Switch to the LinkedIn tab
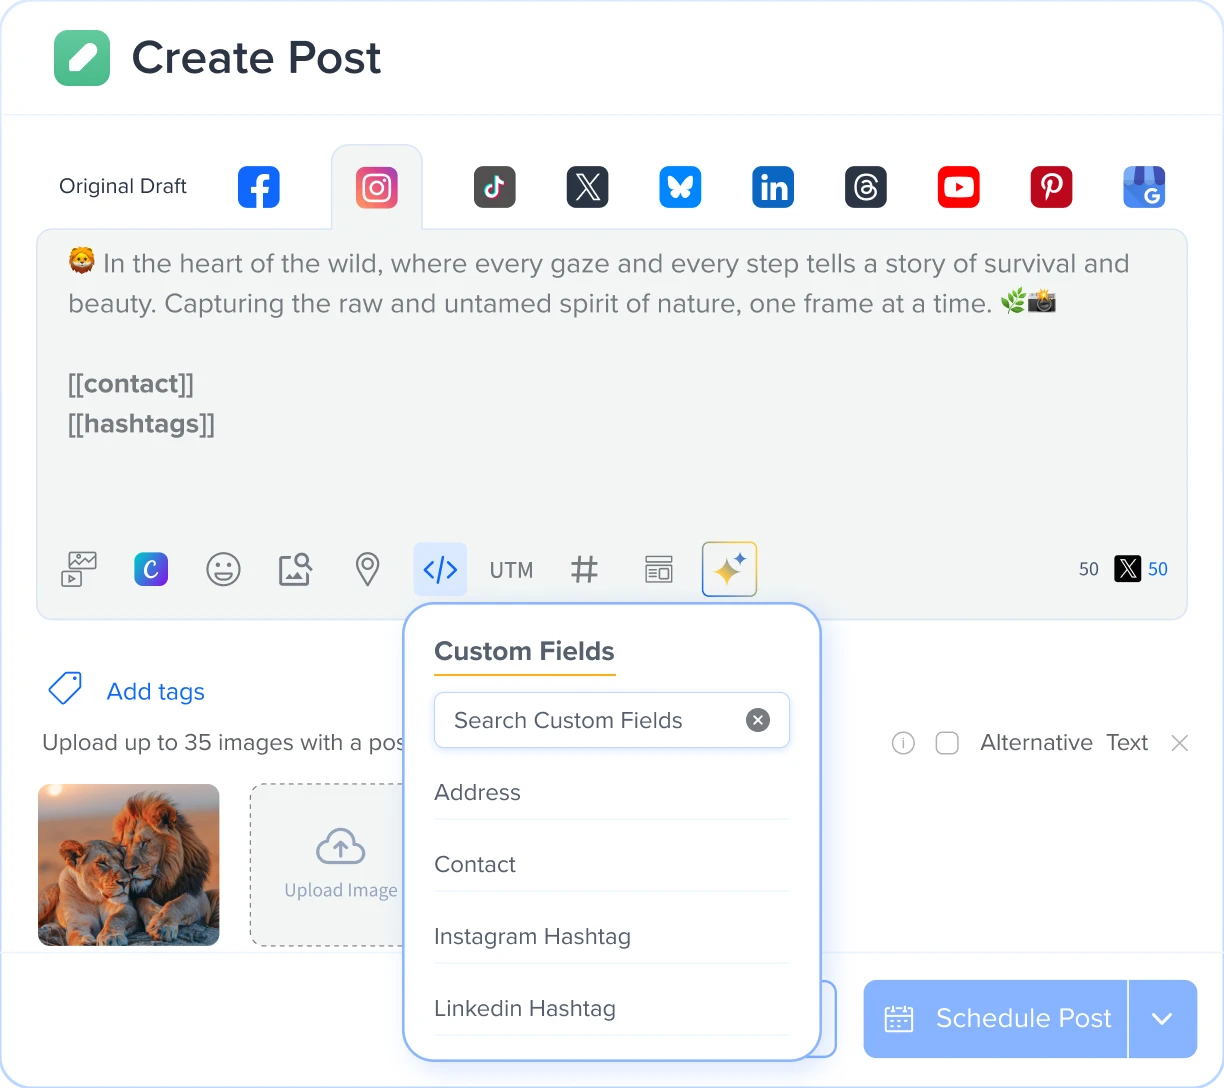This screenshot has height=1088, width=1224. coord(773,187)
